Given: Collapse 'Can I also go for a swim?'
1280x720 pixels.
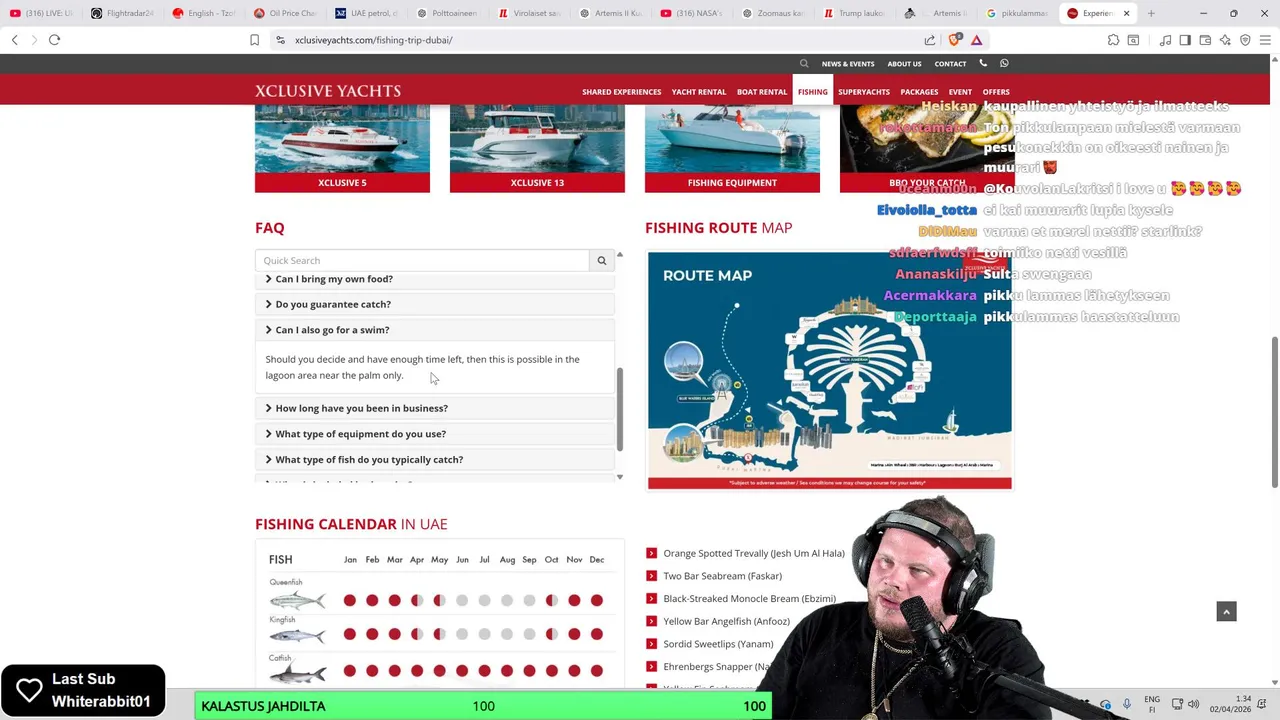Looking at the screenshot, I should point(434,330).
